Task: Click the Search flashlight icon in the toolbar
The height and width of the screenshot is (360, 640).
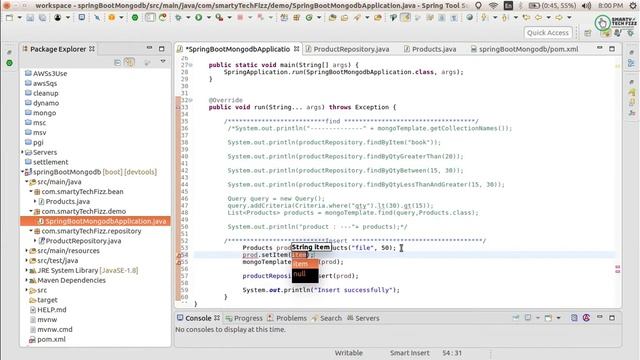Action: pos(357,18)
